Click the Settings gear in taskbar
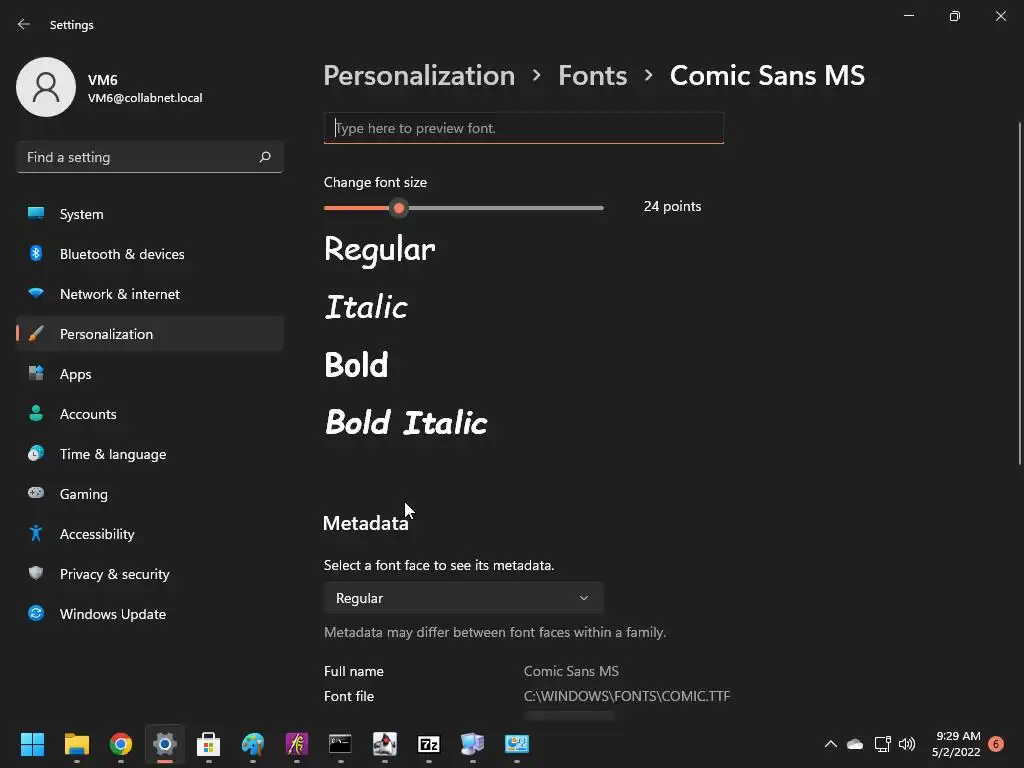Screen dimensions: 1024x768 165,744
